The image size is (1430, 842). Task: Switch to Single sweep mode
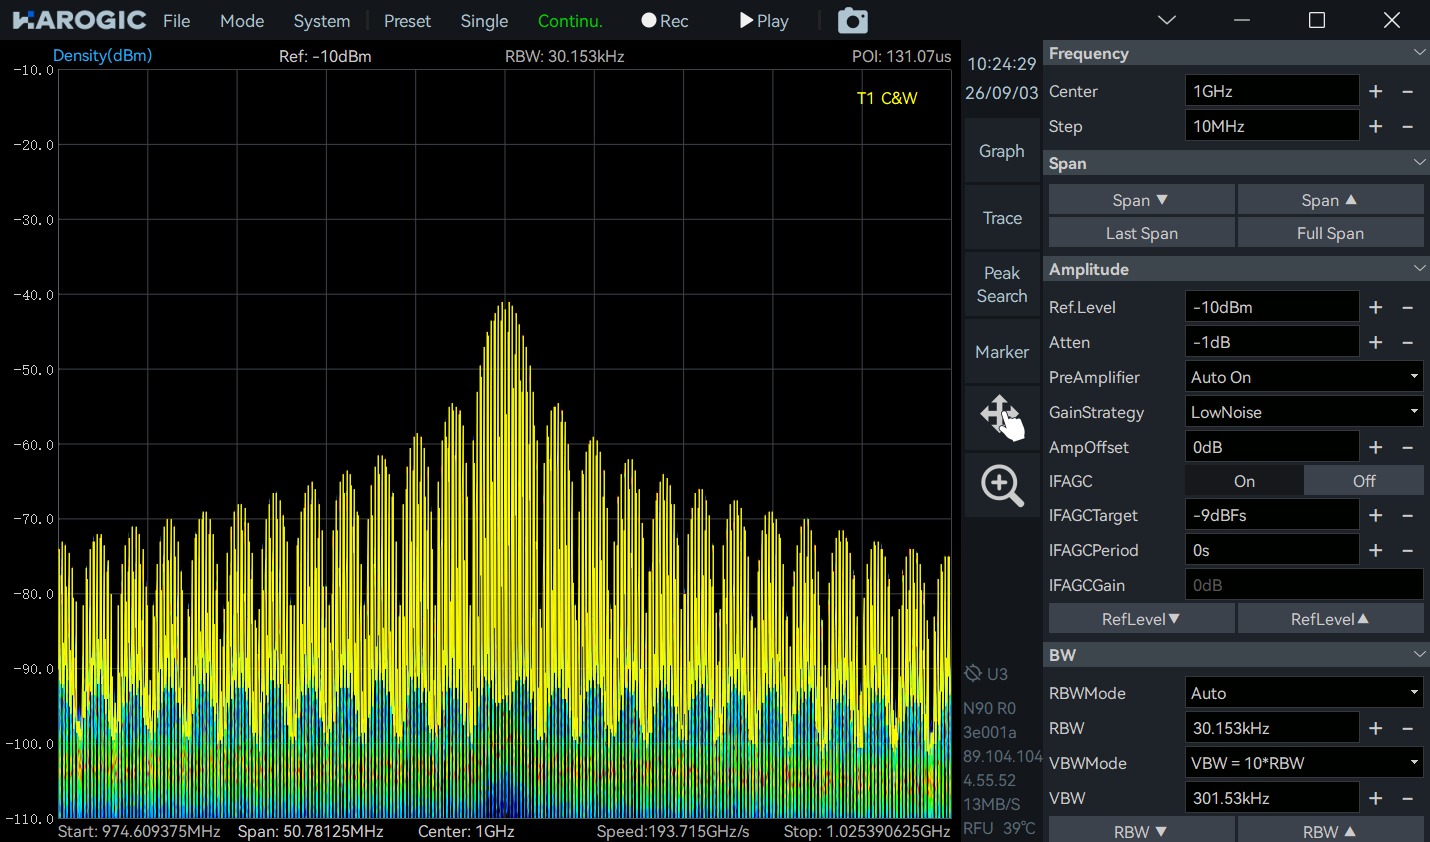pyautogui.click(x=484, y=21)
